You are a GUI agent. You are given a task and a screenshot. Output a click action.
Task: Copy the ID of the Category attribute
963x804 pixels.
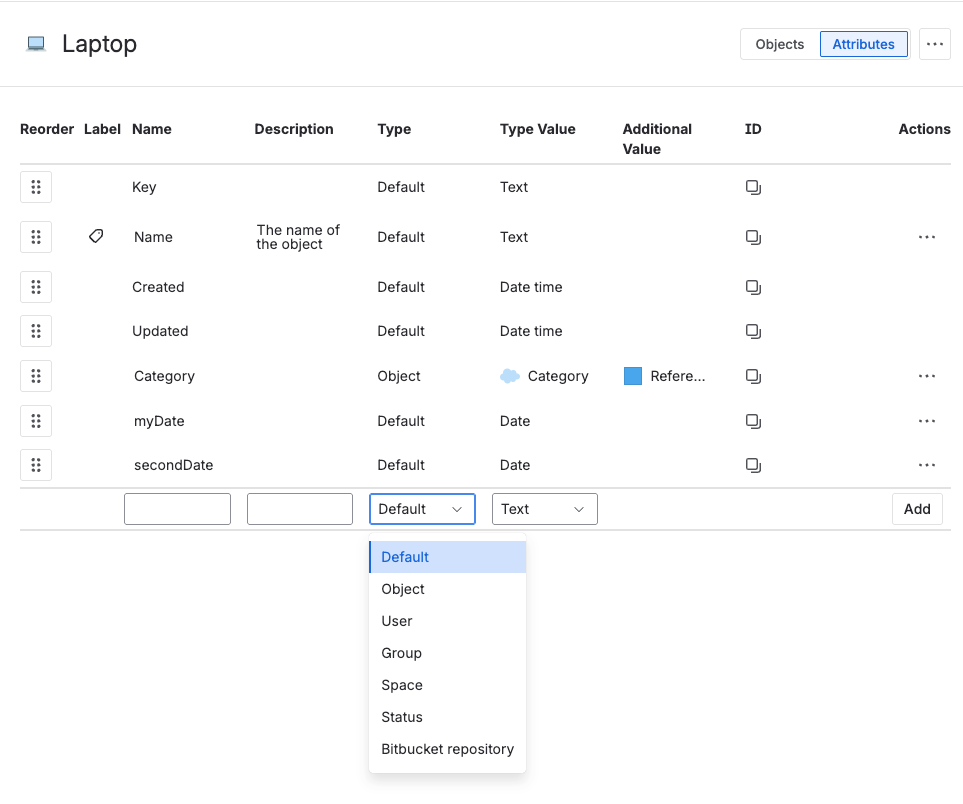(753, 376)
